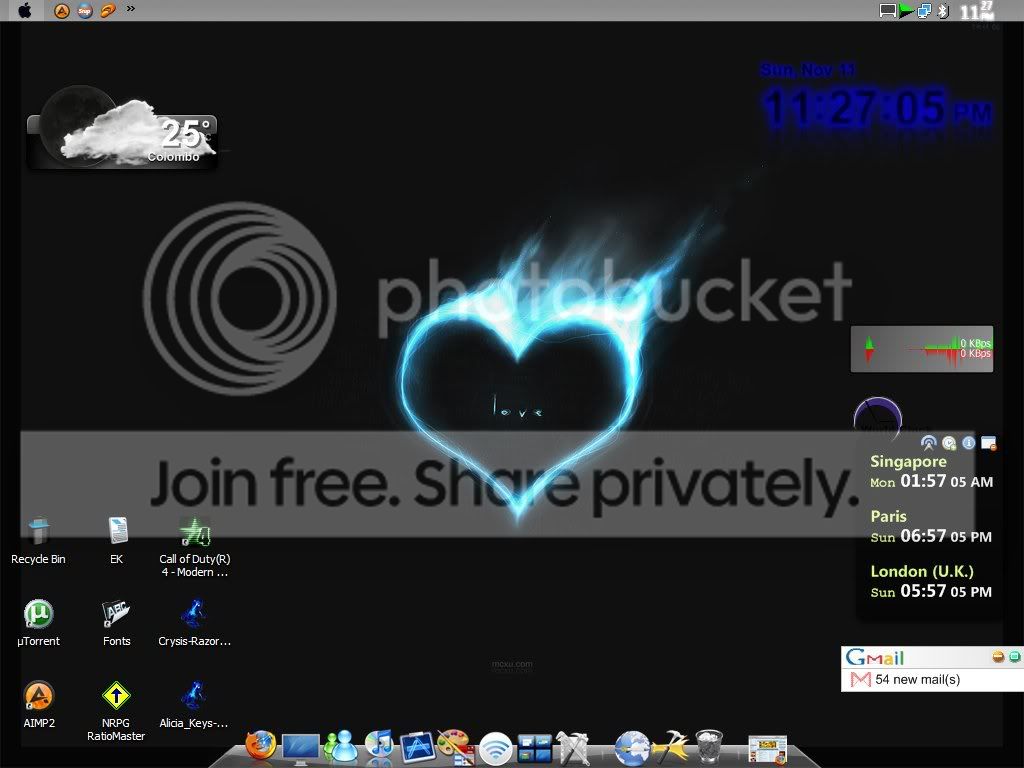Open the Colombo weather widget

click(122, 129)
